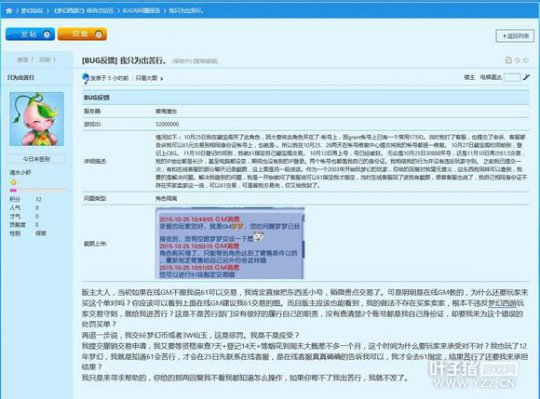Screen dimensions: 540x399
Task: Click the value in the 问题类型 row
Action: [x=166, y=199]
